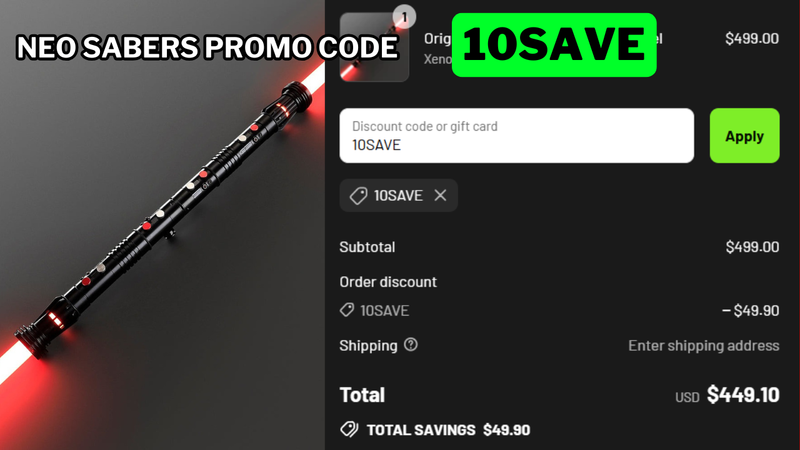
Task: Click the discount code input field
Action: 516,136
